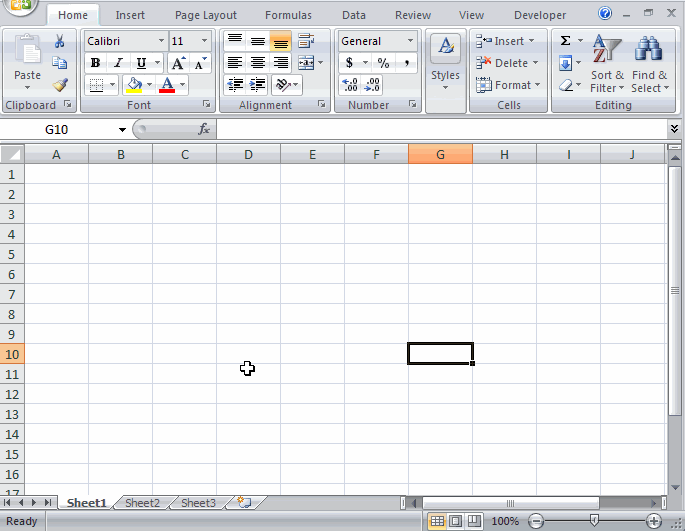Image resolution: width=685 pixels, height=531 pixels.
Task: Click the Fill down-arrow icon
Action: click(565, 63)
